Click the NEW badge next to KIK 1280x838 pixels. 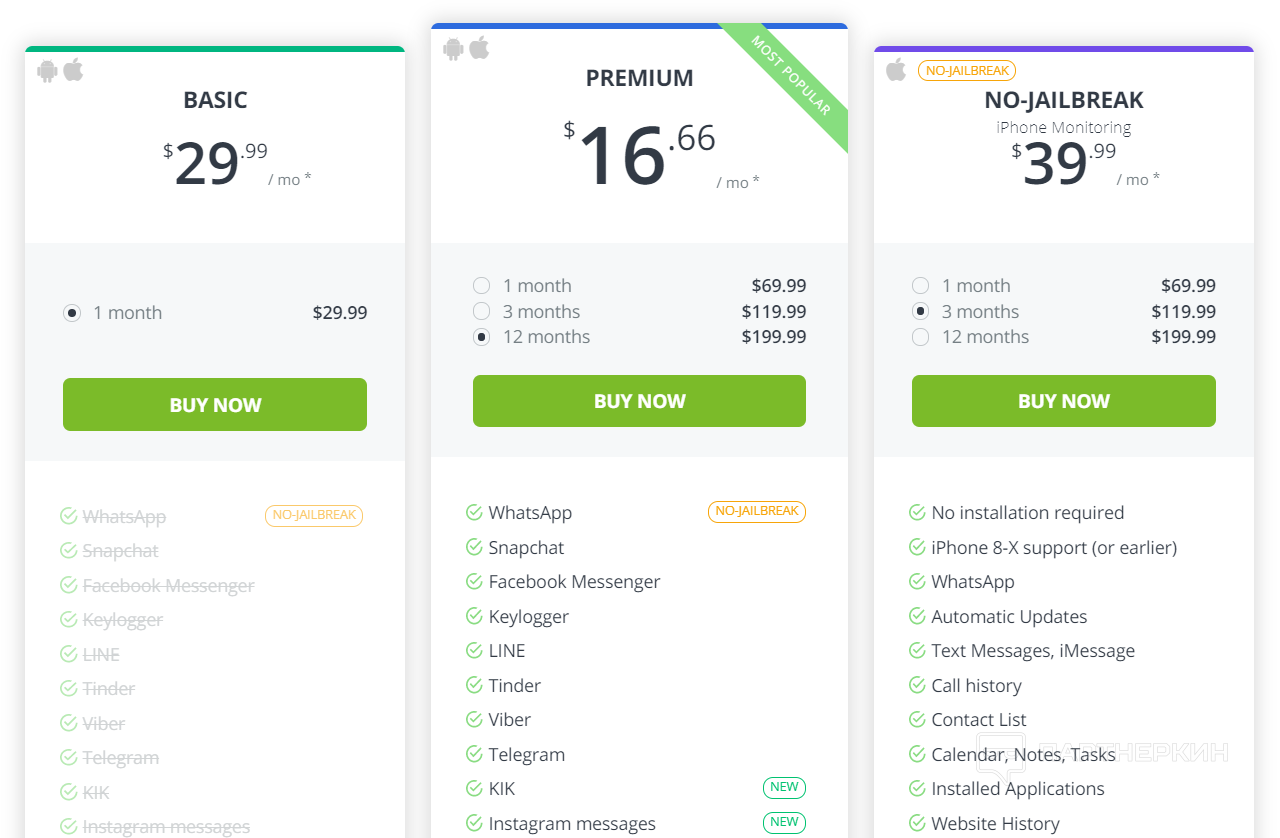[784, 787]
